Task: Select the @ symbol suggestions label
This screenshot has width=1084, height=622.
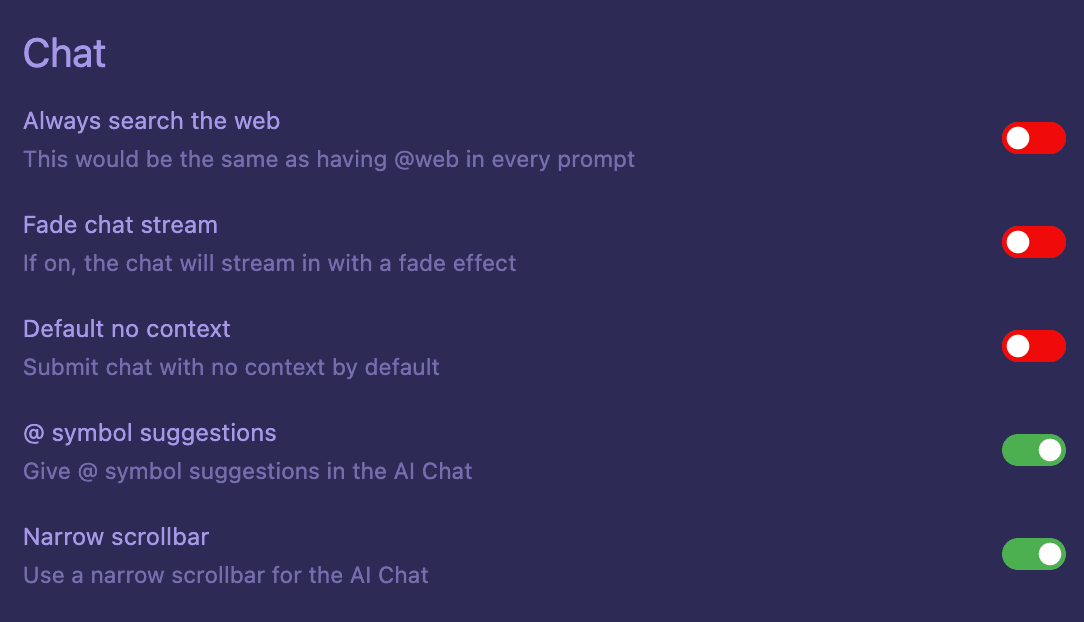Action: click(x=149, y=433)
